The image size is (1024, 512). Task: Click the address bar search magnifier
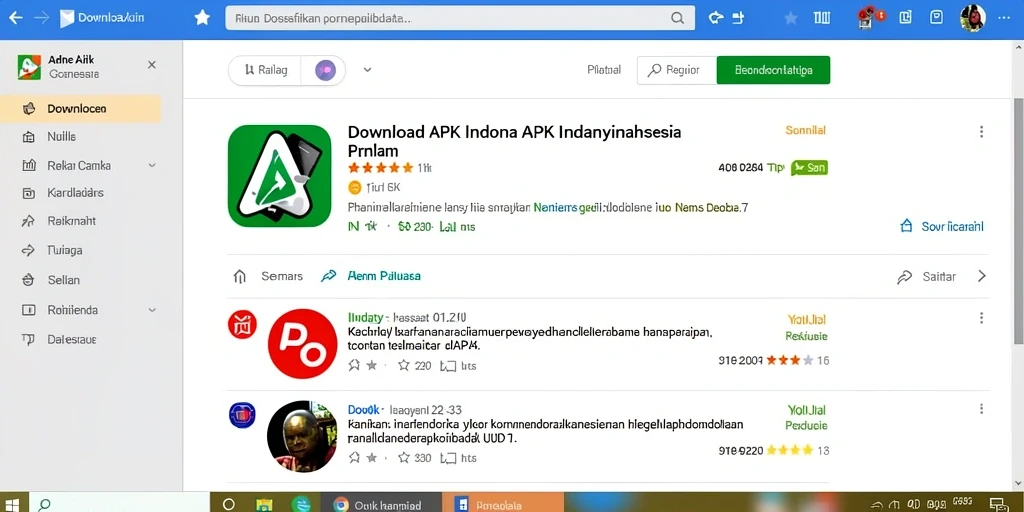click(x=678, y=18)
